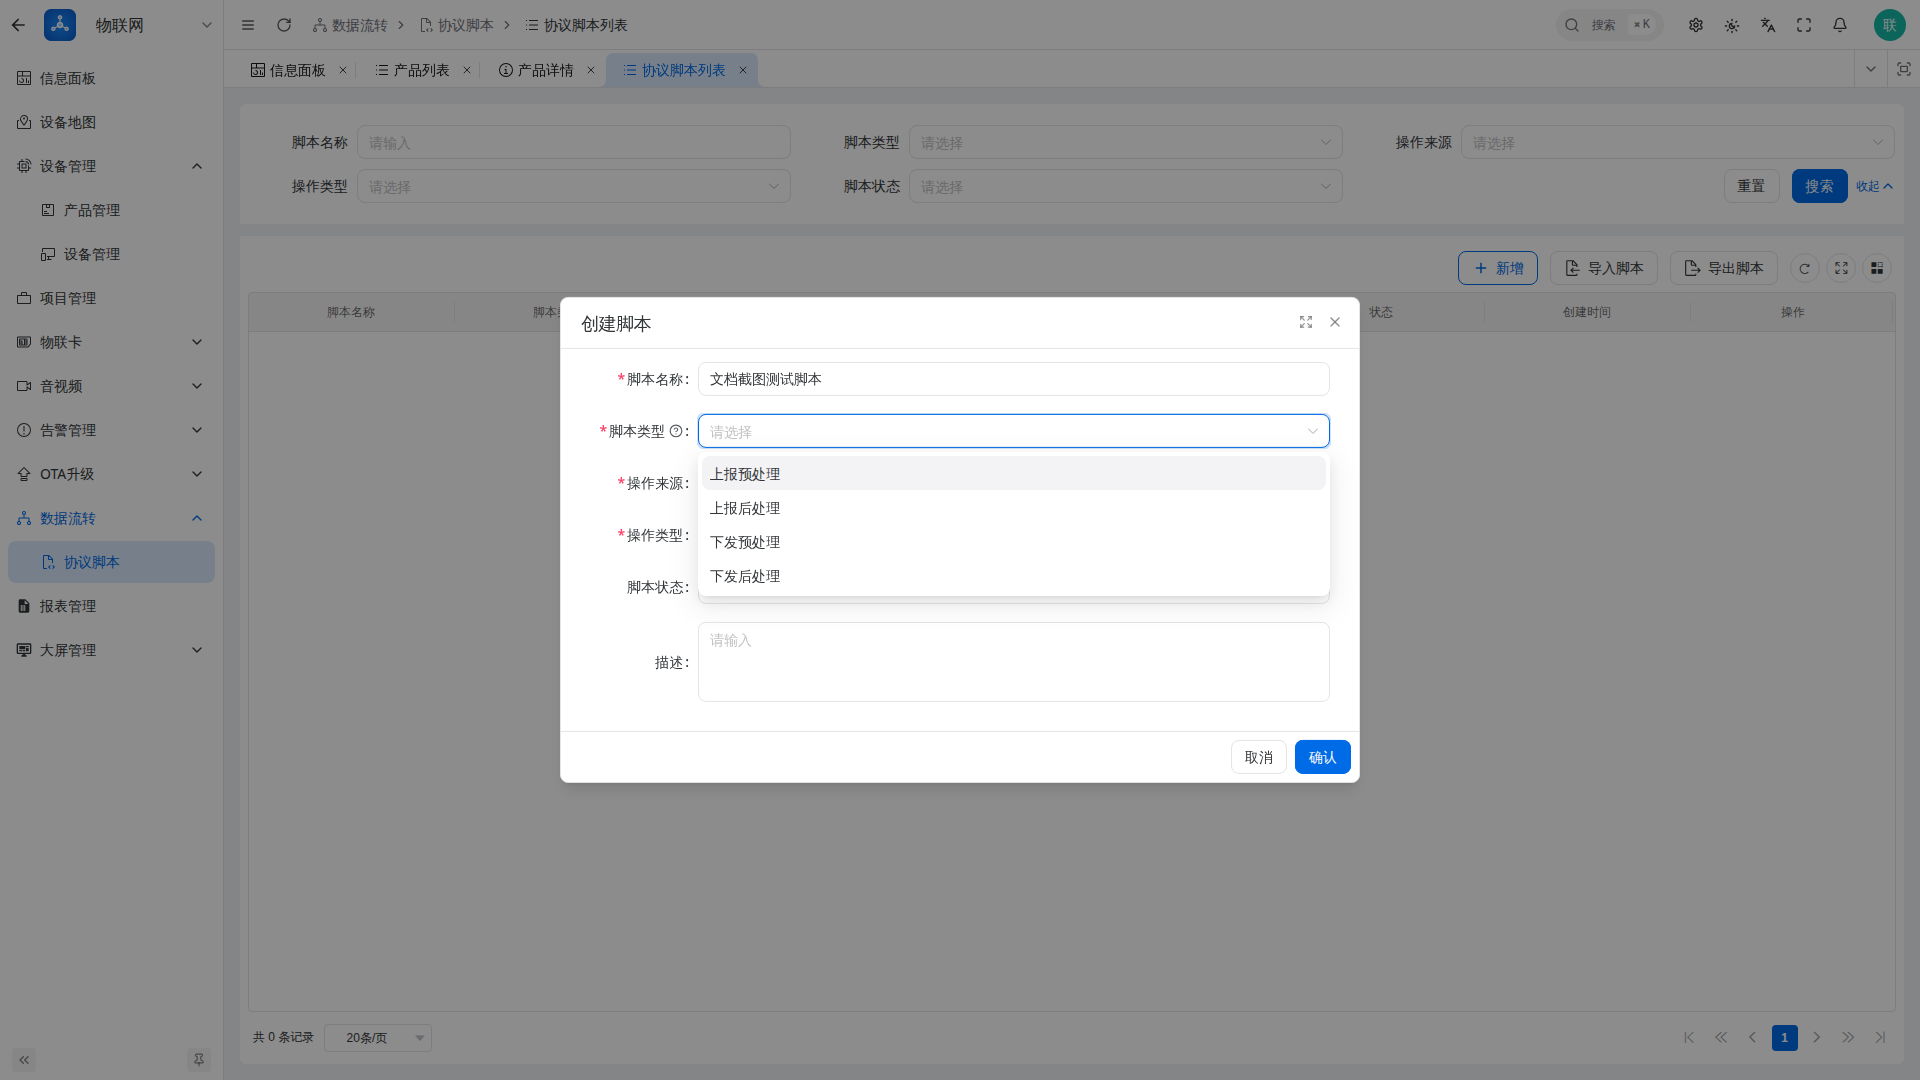Open the language translation icon

(x=1768, y=25)
